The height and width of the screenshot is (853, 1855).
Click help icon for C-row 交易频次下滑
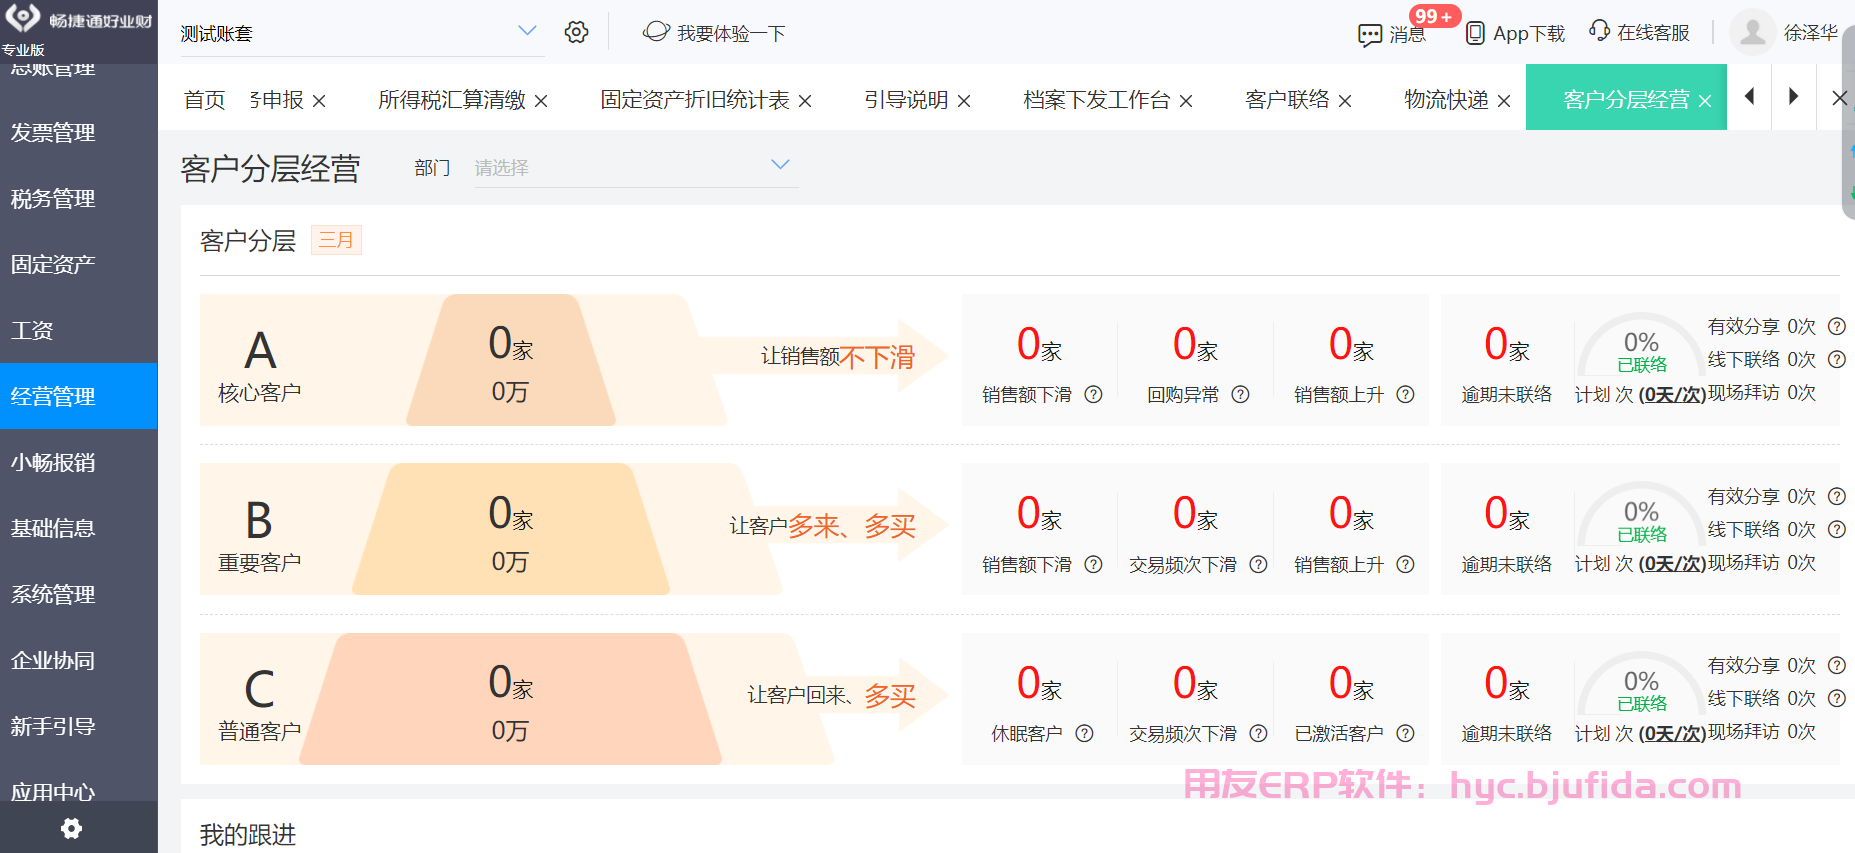coord(1259,733)
